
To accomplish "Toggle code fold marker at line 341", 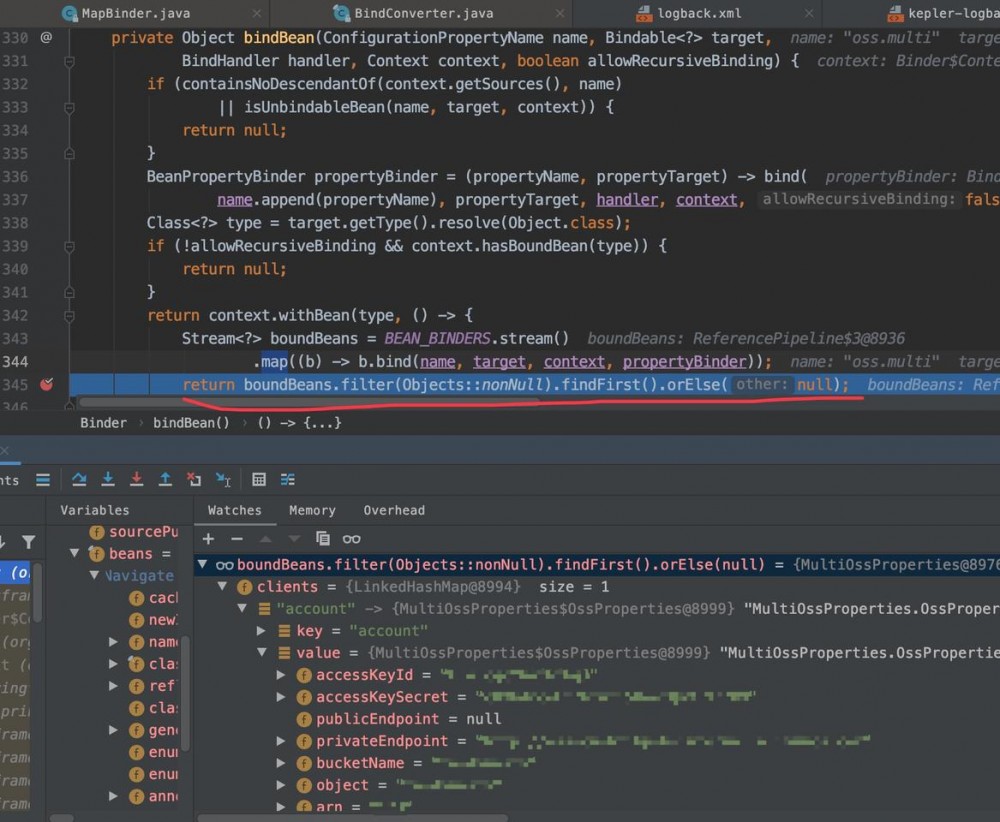I will pyautogui.click(x=70, y=292).
